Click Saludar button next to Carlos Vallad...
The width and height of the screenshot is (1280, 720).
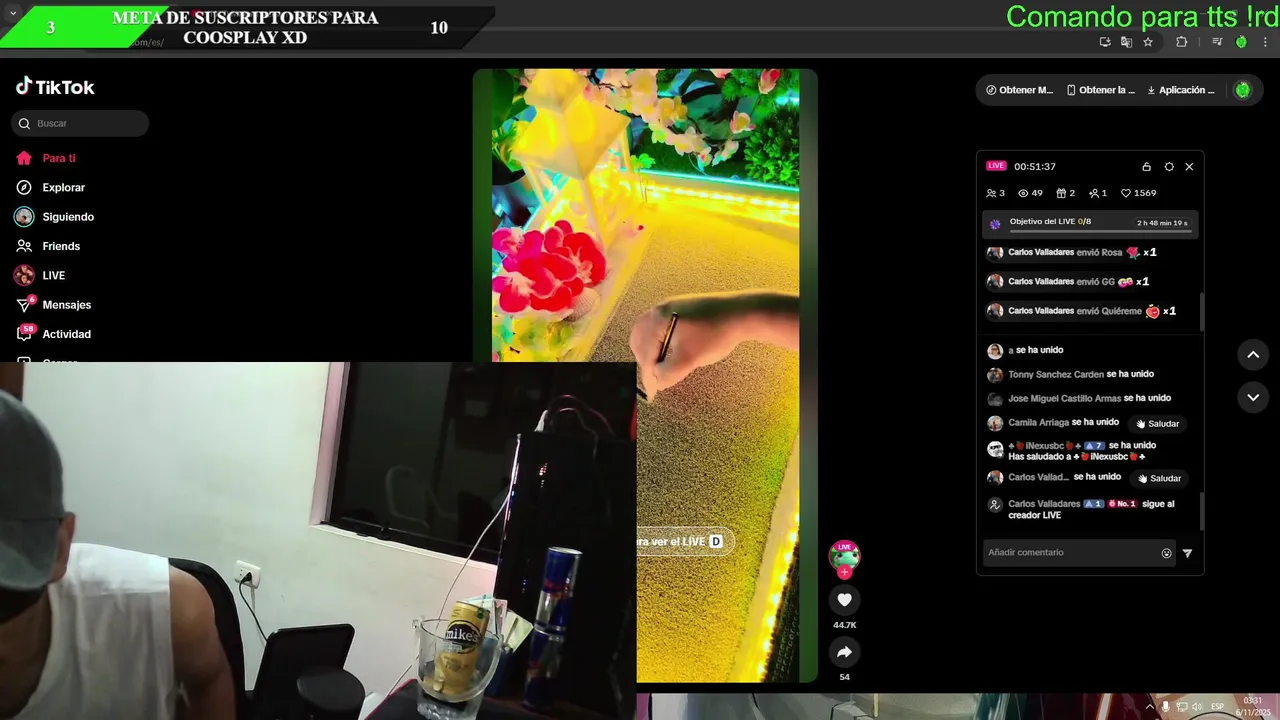click(x=1159, y=478)
